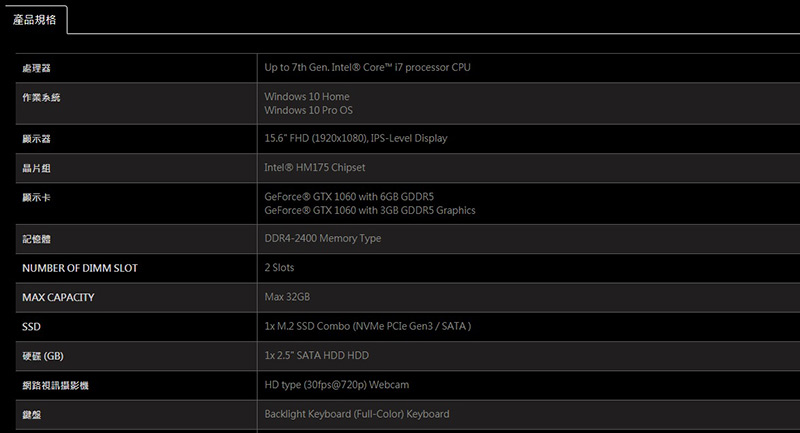Select the 2.5" SATA HDD value
The image size is (800, 433).
[x=316, y=355]
